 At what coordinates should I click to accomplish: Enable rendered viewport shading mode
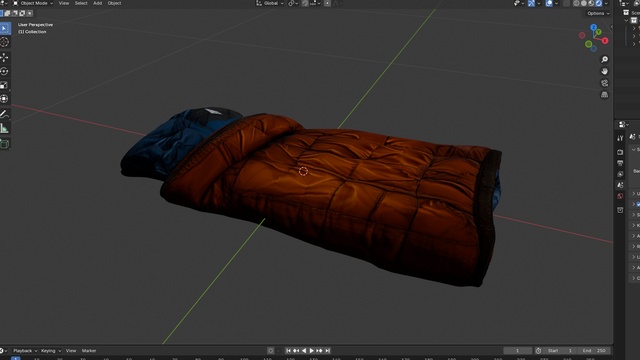(x=598, y=3)
